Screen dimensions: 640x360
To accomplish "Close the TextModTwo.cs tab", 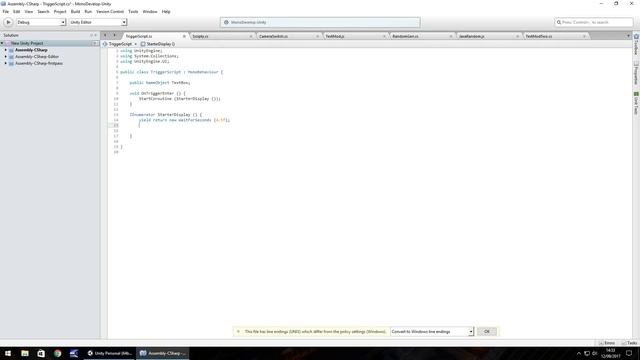I will click(584, 36).
